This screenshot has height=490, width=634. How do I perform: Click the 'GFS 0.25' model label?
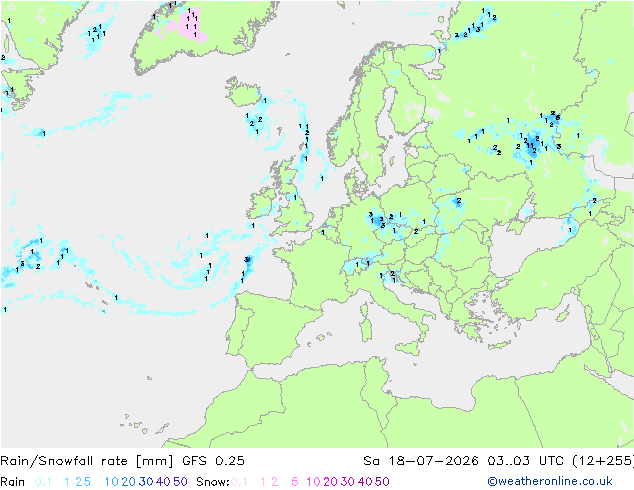[x=213, y=461]
